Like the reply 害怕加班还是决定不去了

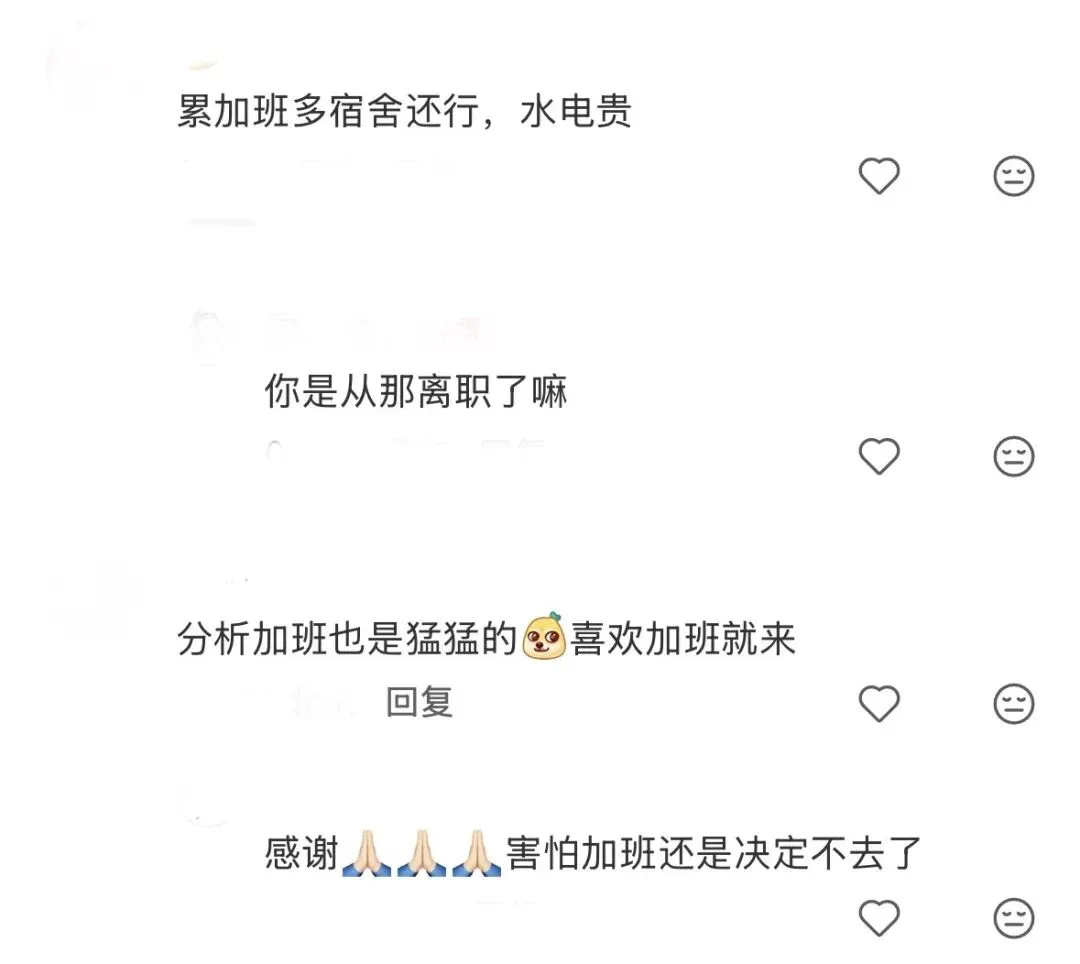click(x=879, y=918)
